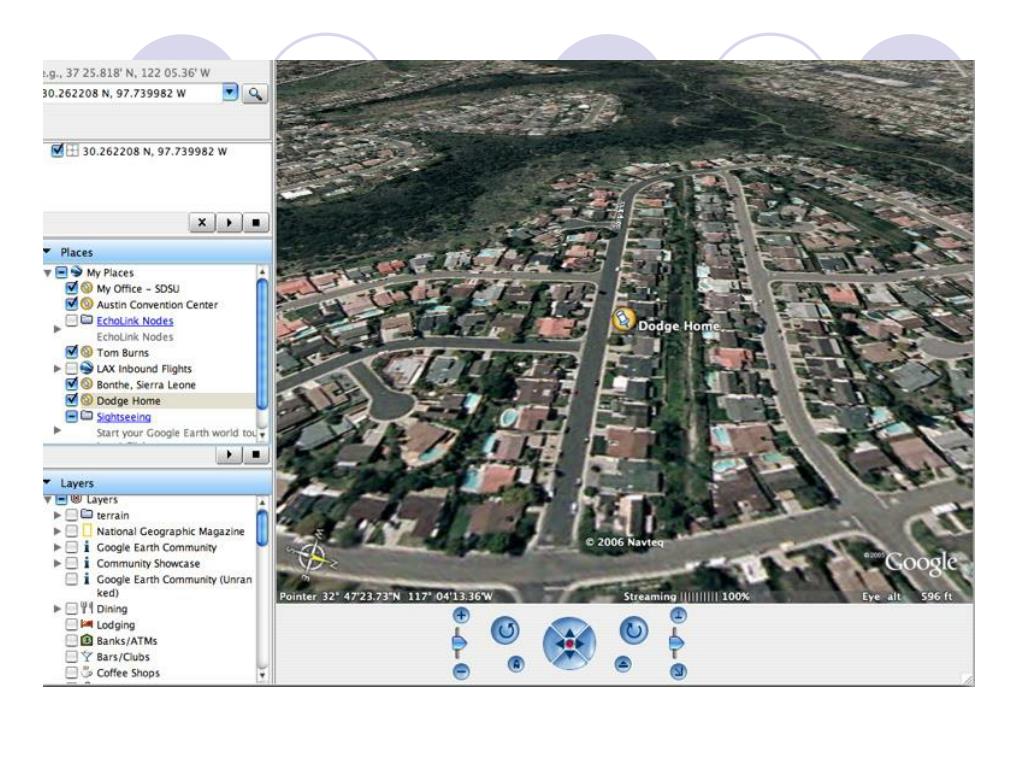Expand Google Earth Community layer
Viewport: 1024px width, 768px height.
(x=57, y=547)
